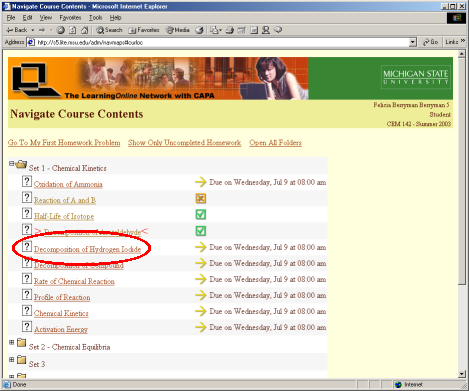Open the Activation Energy problem
This screenshot has width=469, height=391.
pos(61,329)
